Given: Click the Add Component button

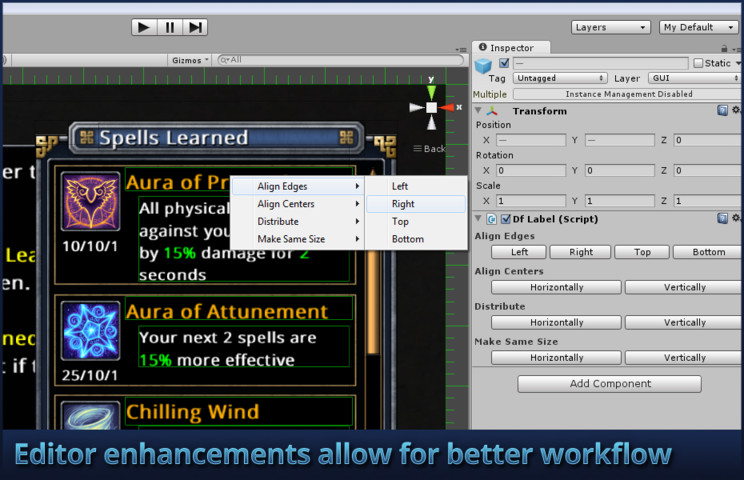Looking at the screenshot, I should pyautogui.click(x=609, y=384).
